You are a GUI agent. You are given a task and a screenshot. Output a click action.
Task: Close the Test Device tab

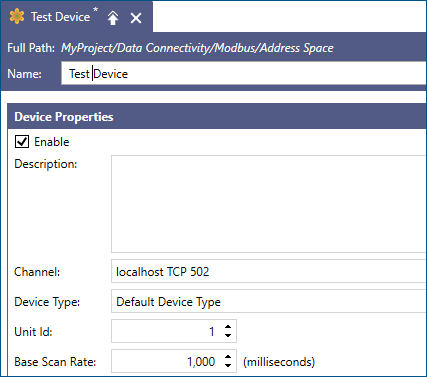[x=136, y=18]
